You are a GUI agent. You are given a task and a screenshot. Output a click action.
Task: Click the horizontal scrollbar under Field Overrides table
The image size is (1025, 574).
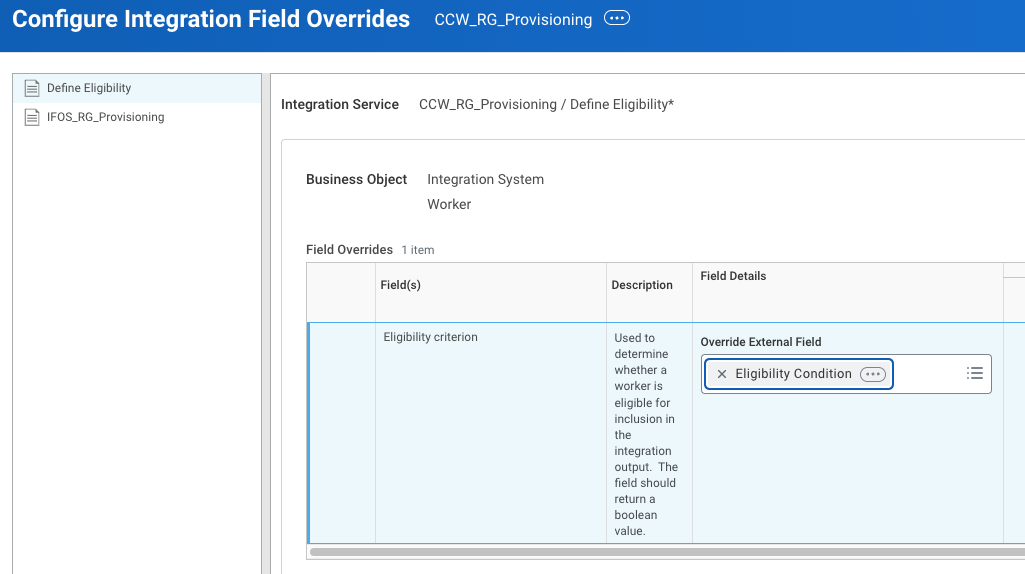(x=667, y=552)
